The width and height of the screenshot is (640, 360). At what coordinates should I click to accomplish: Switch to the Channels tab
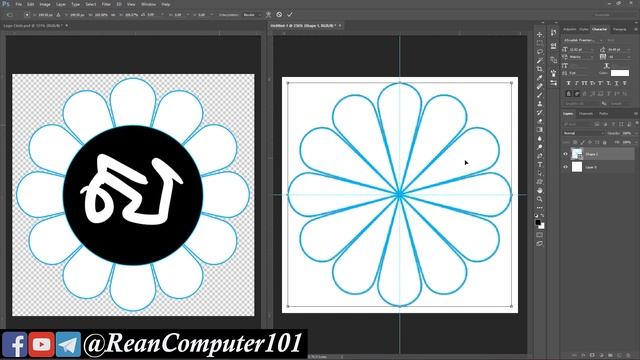coord(586,113)
